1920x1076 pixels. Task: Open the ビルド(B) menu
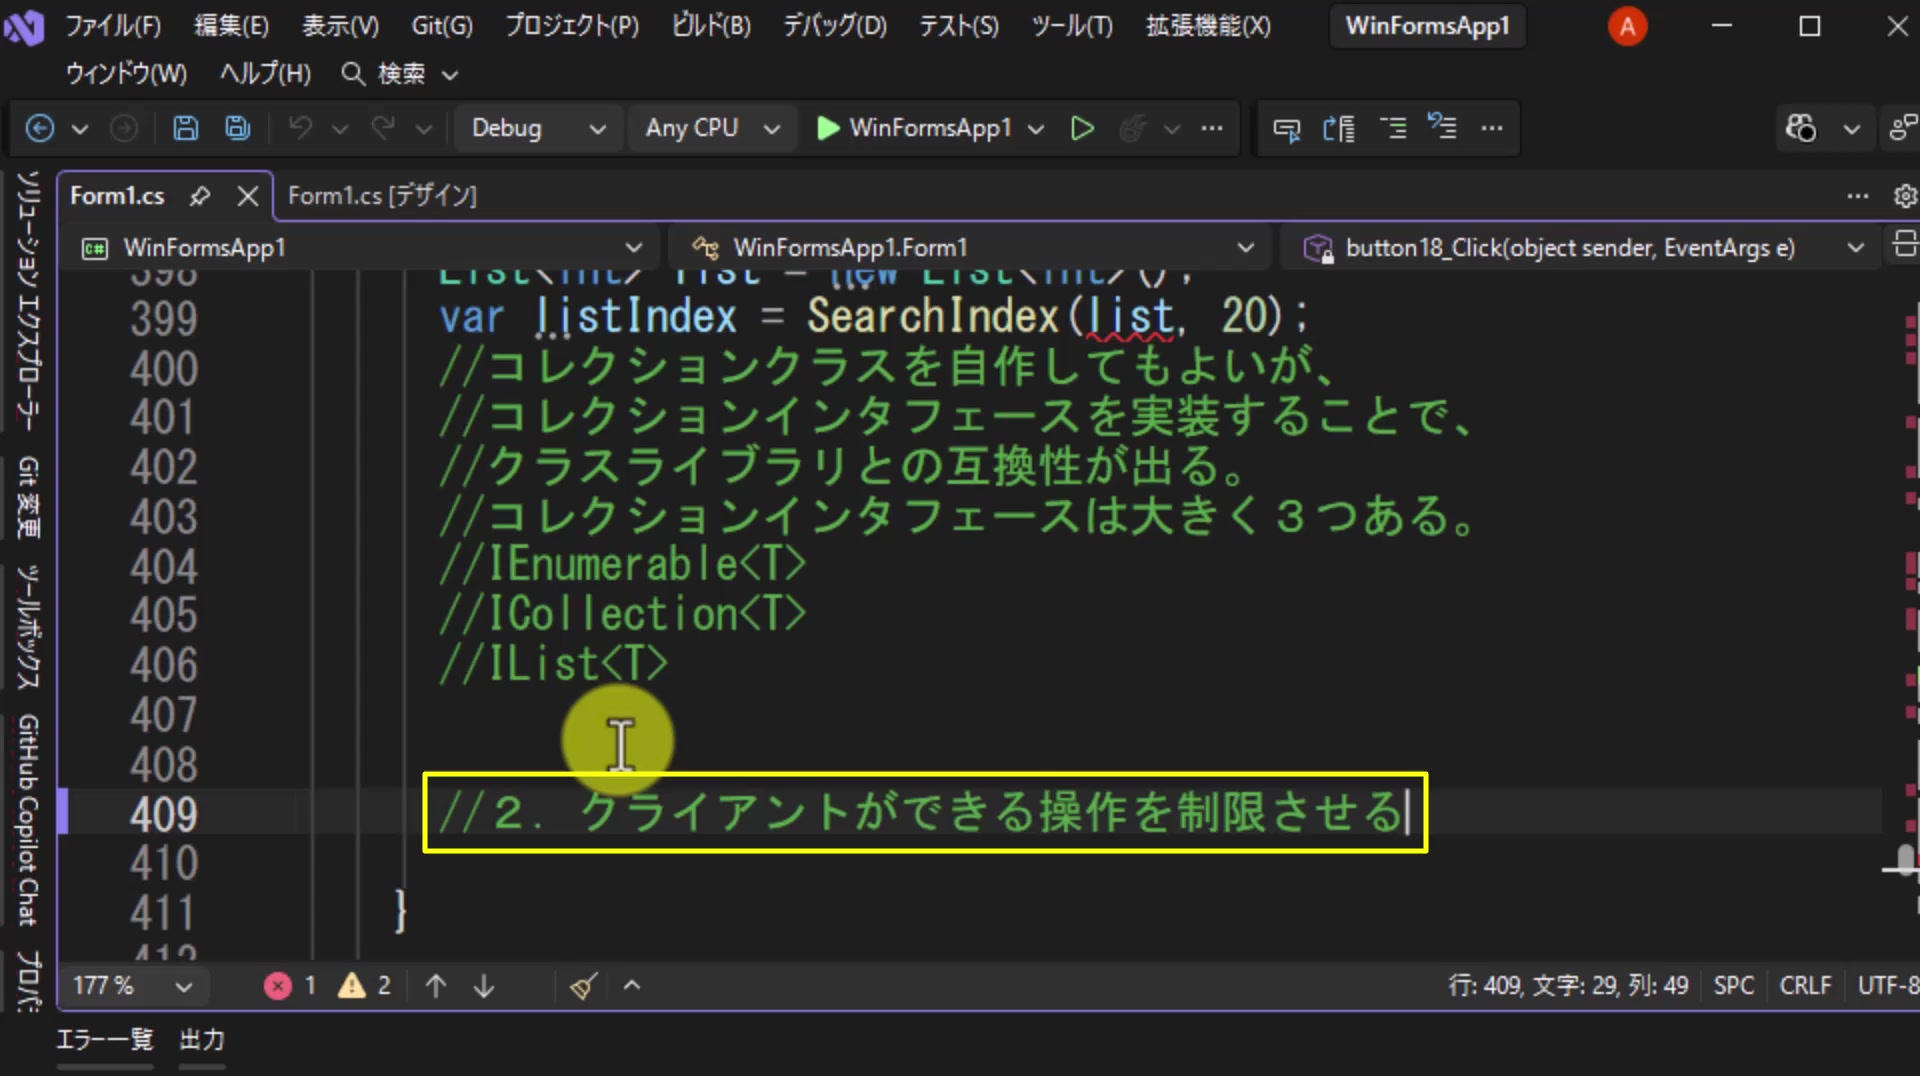(x=712, y=26)
